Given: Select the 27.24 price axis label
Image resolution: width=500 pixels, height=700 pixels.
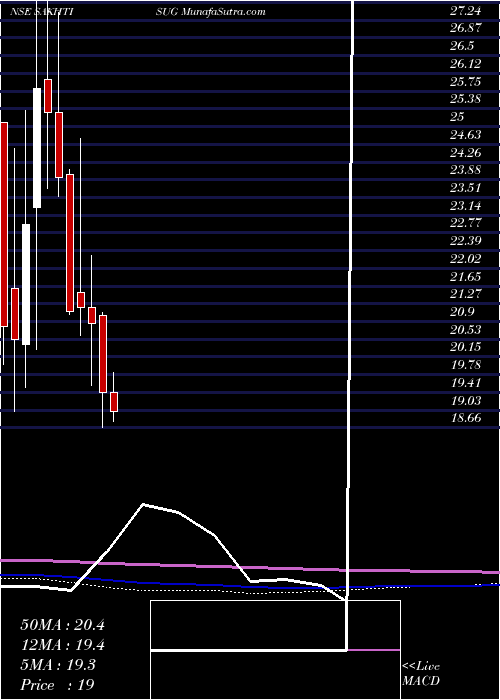Looking at the screenshot, I should click(x=466, y=11).
